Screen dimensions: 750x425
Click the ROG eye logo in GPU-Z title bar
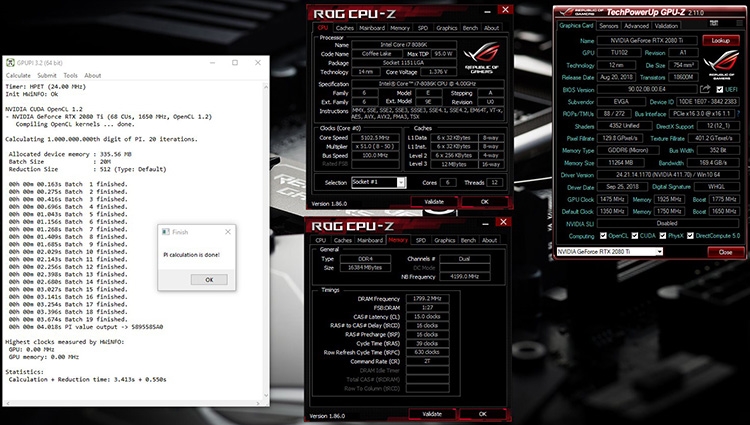567,12
